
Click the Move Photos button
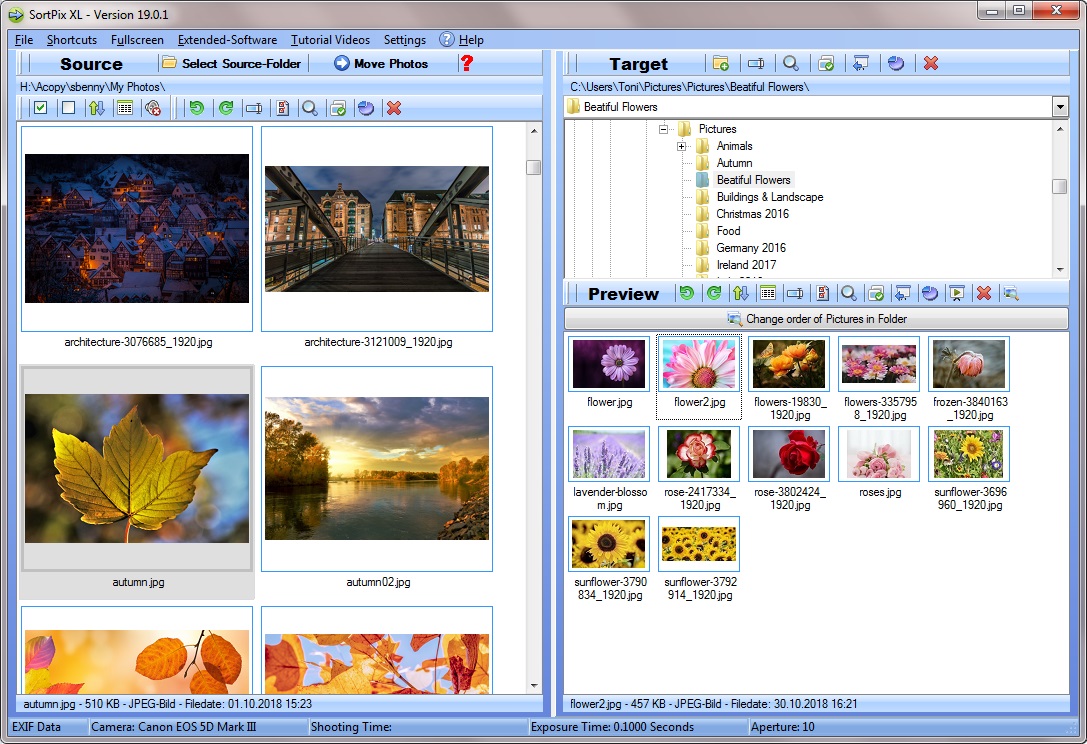point(381,63)
